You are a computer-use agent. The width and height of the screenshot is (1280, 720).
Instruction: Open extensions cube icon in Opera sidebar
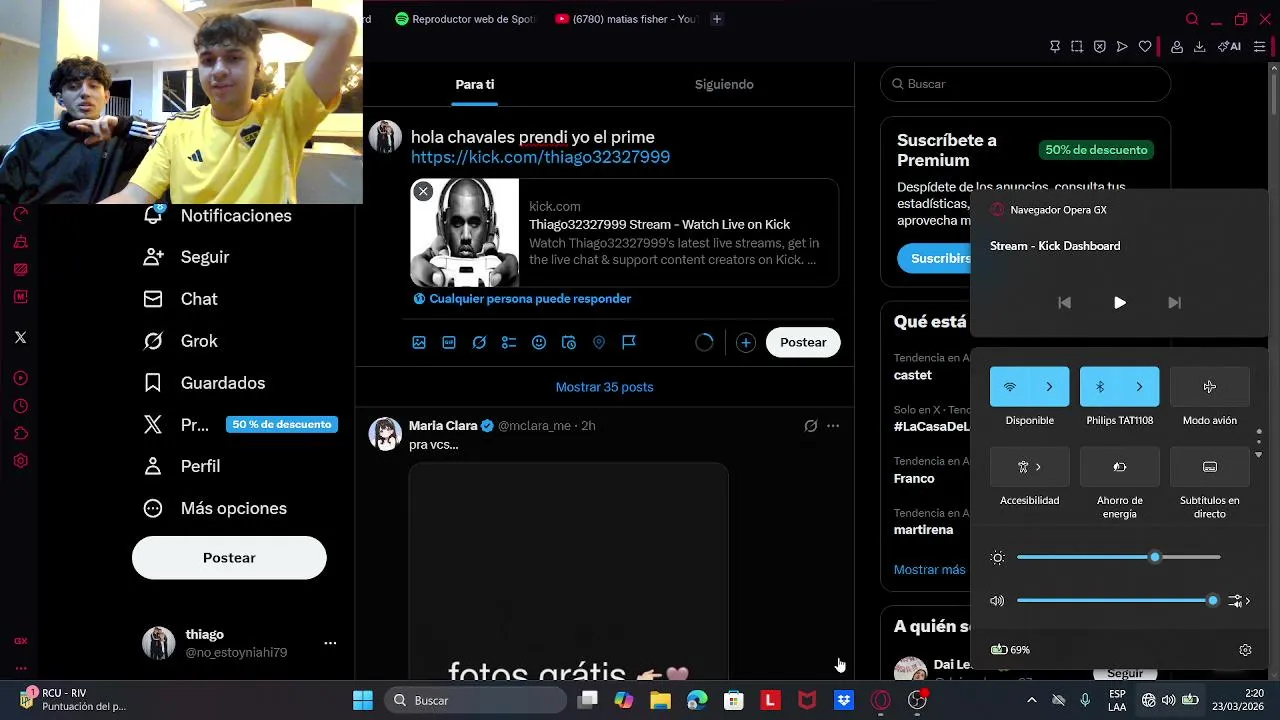[x=20, y=434]
